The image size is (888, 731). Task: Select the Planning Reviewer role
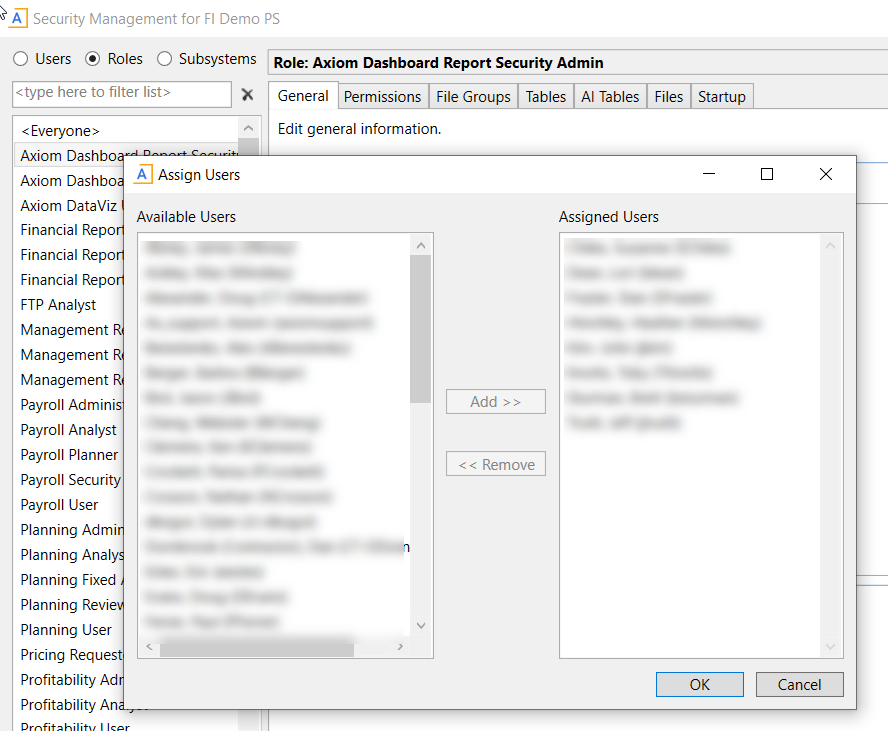click(69, 605)
